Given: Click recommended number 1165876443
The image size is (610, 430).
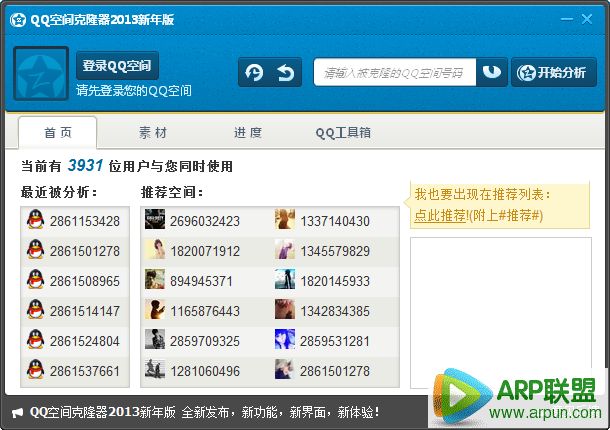Looking at the screenshot, I should tap(205, 311).
